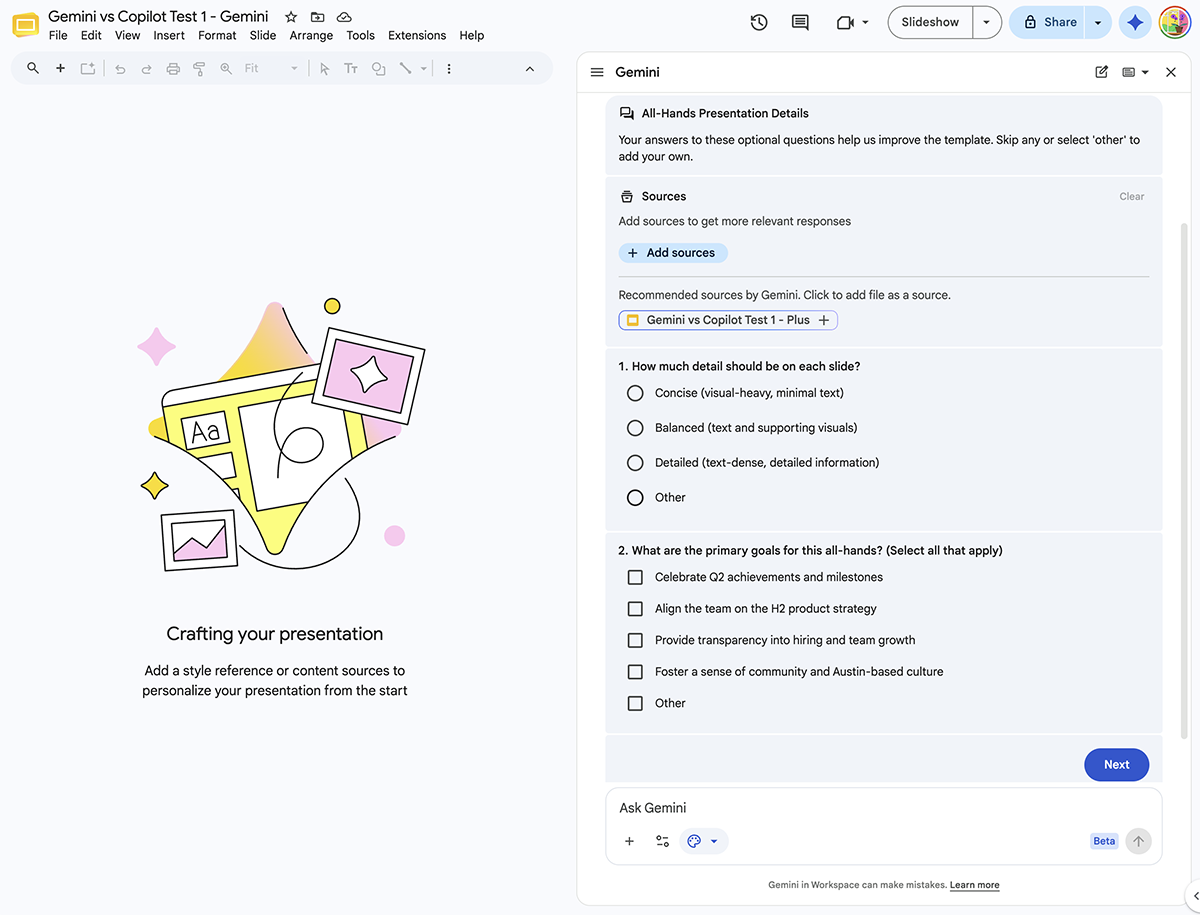
Task: Click the move to folder icon
Action: point(317,17)
